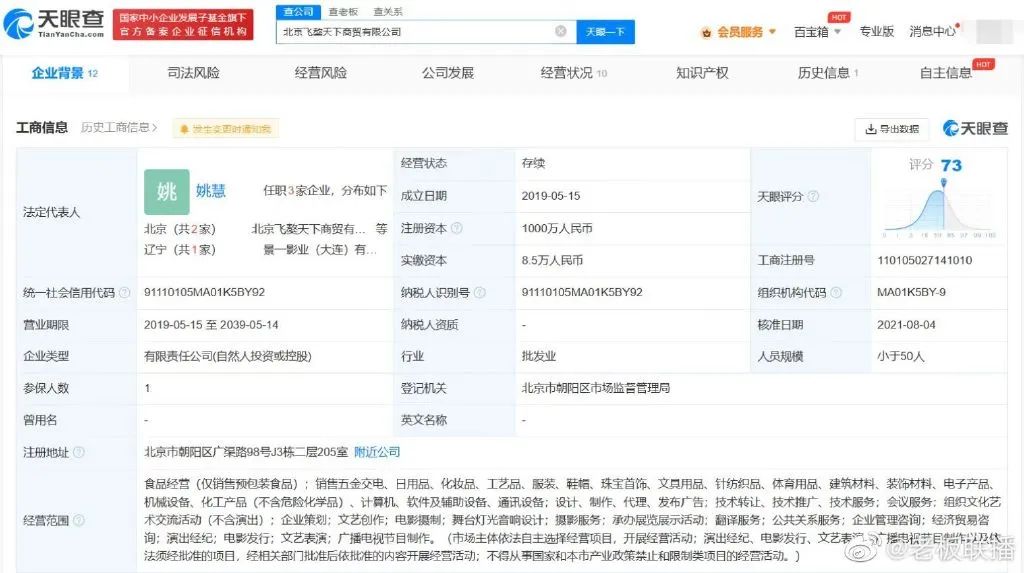This screenshot has width=1024, height=573.
Task: Select 小于50人 staff size value
Action: [901, 356]
